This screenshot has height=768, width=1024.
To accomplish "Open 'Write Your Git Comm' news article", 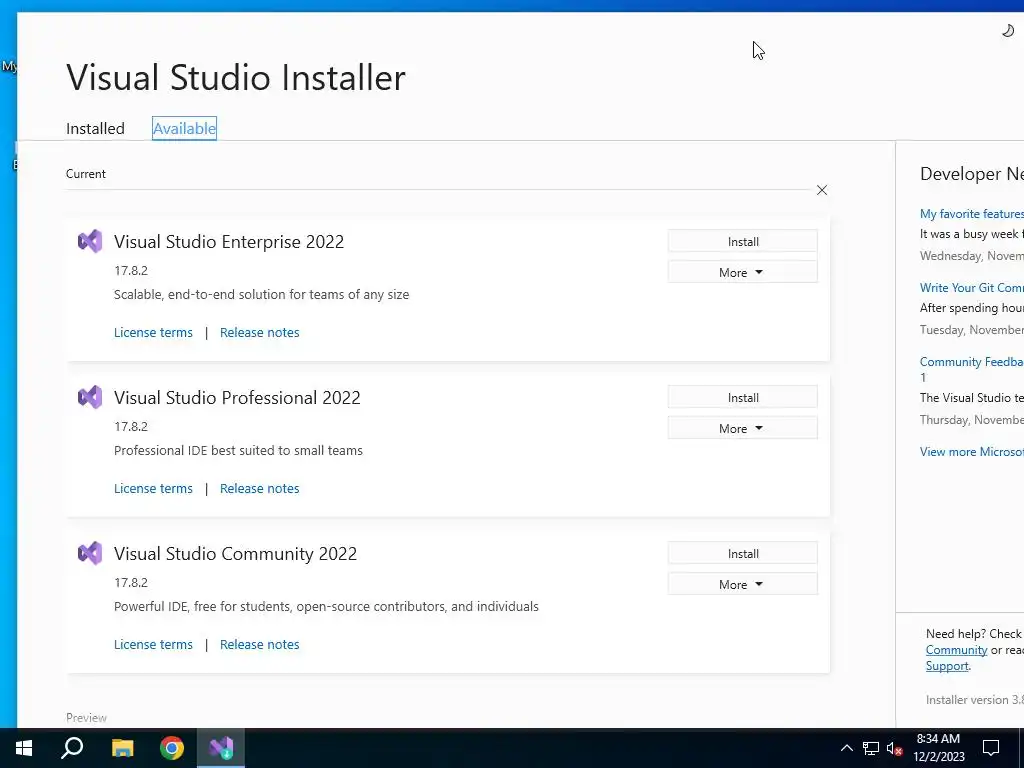I will pos(972,287).
